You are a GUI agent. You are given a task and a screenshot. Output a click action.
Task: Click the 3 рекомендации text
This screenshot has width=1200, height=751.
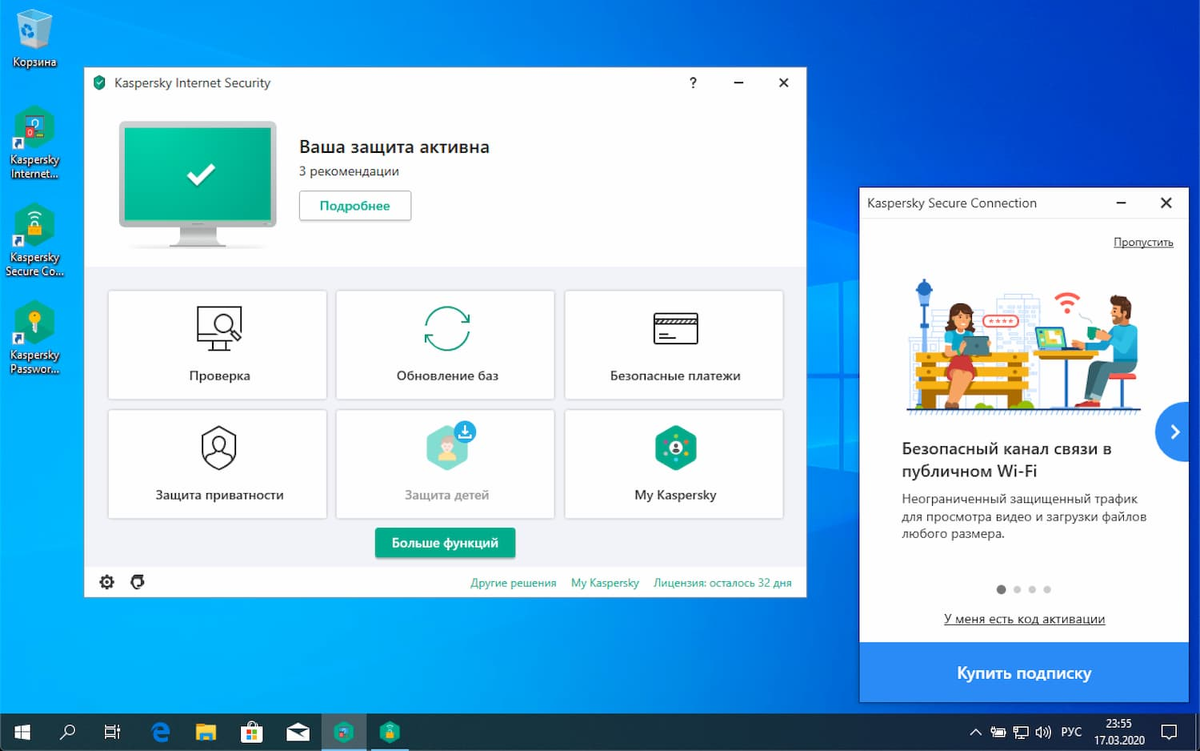tap(349, 172)
